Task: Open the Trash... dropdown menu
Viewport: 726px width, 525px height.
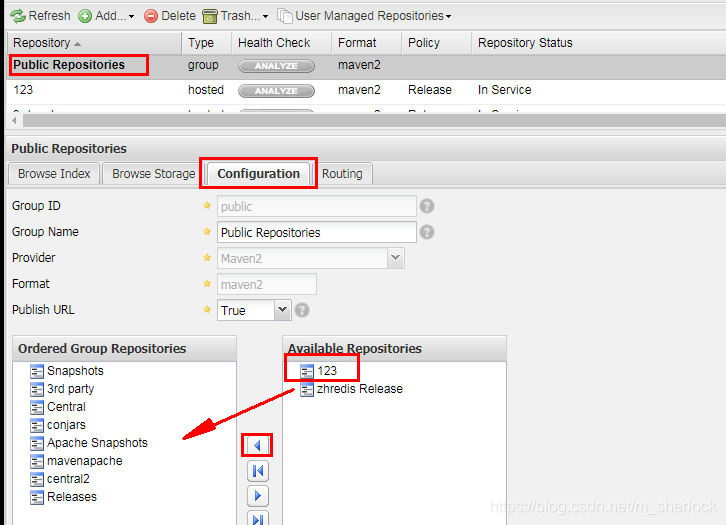Action: pyautogui.click(x=235, y=16)
